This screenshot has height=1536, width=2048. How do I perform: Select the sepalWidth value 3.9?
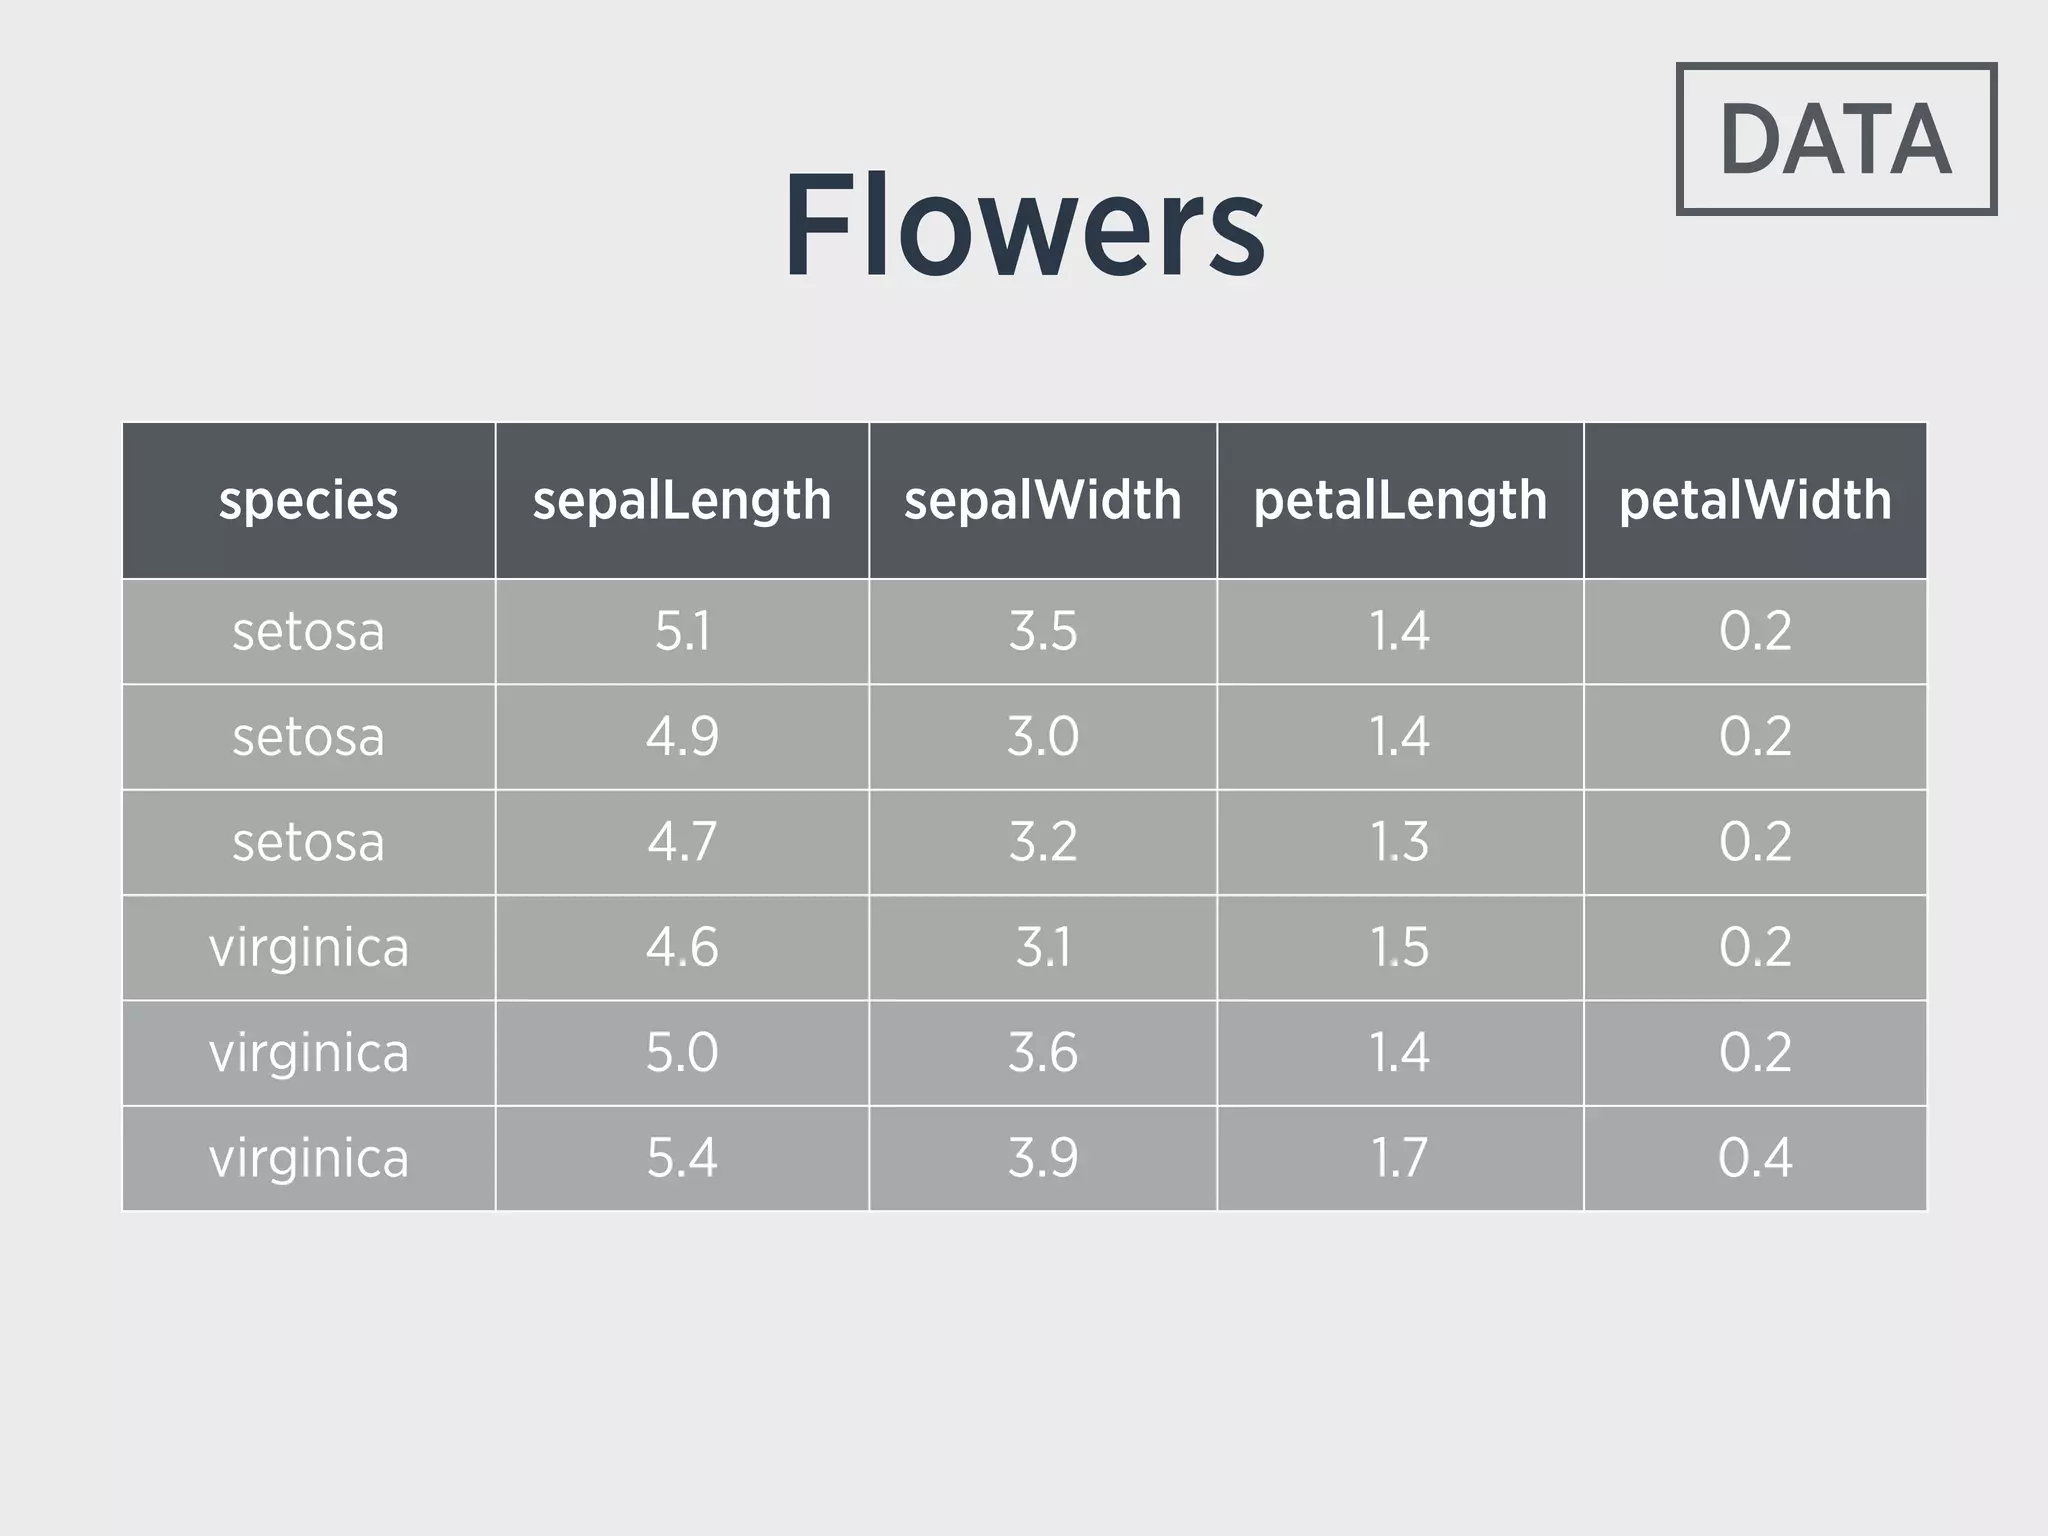coord(1042,1158)
